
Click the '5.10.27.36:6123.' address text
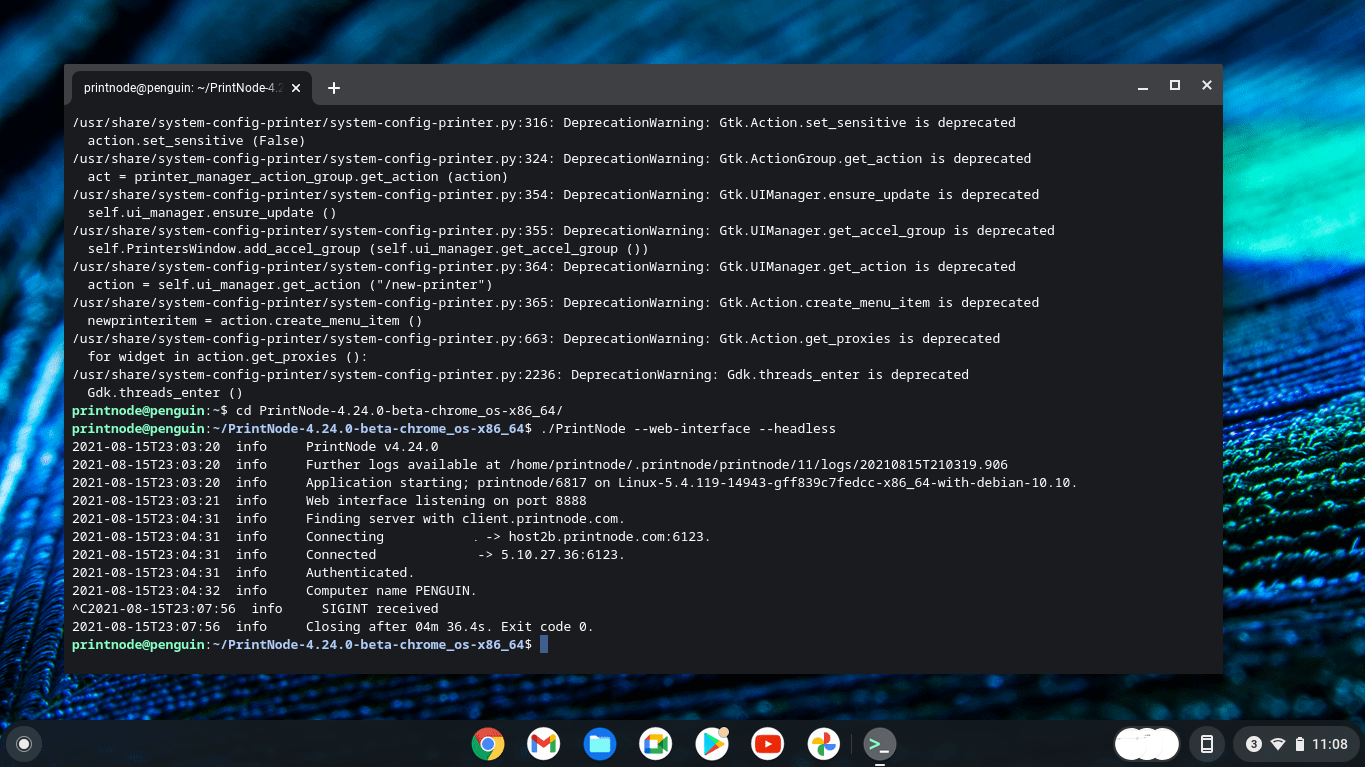tap(563, 555)
